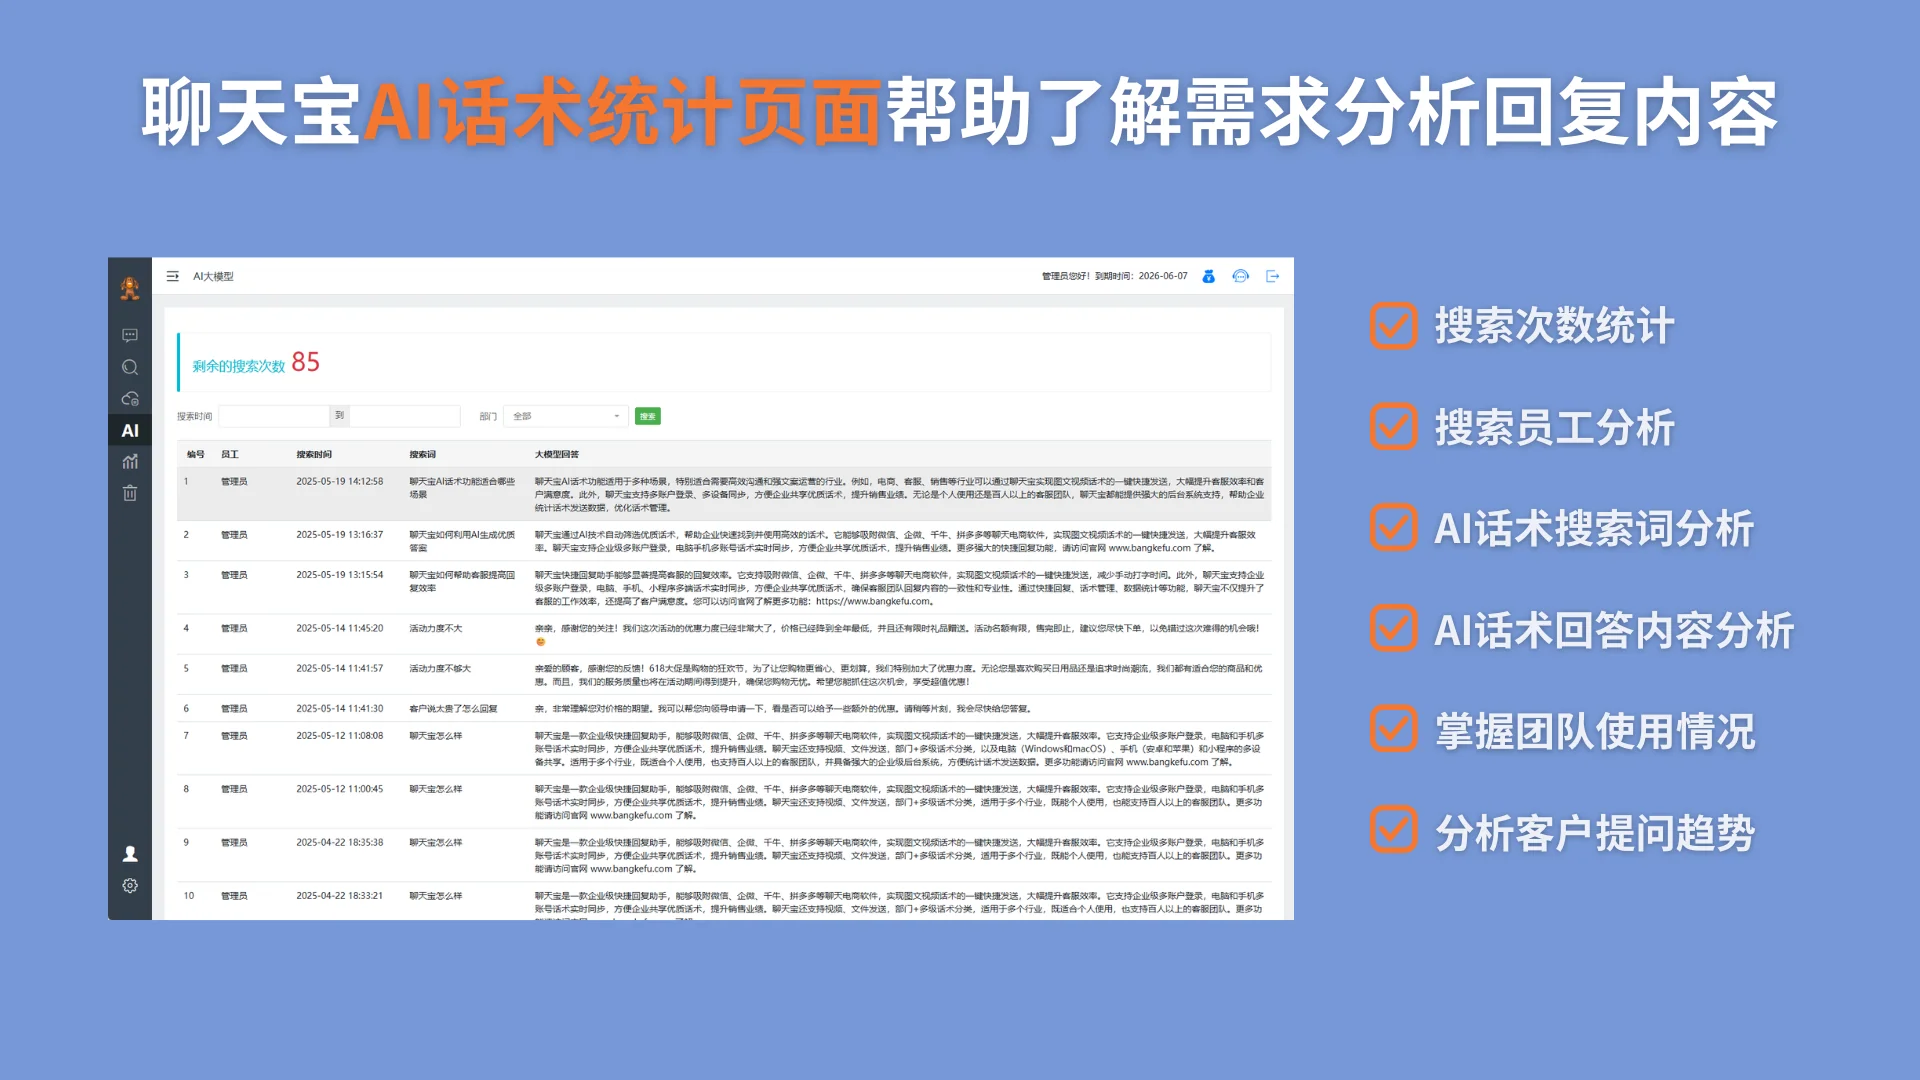Select the row dated 2025-05-19 13:16:37
Screen dimensions: 1920x1080
(x=724, y=541)
